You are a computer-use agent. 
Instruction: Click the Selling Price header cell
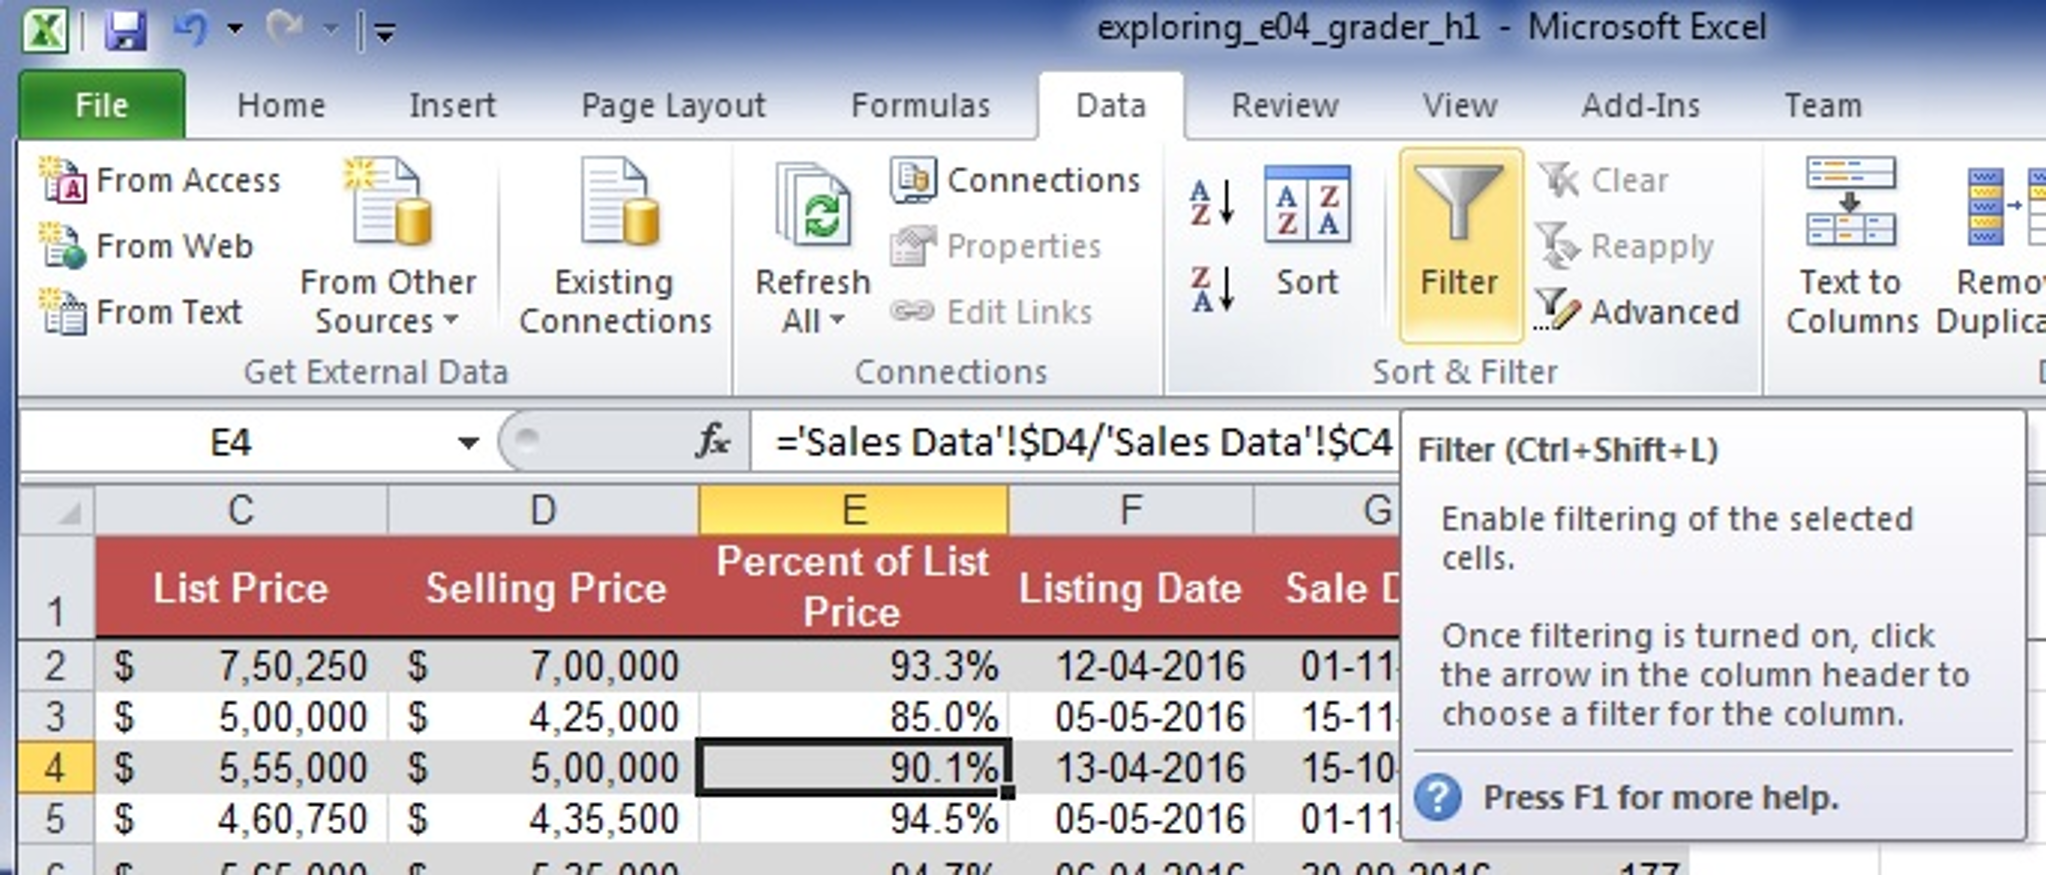(544, 588)
